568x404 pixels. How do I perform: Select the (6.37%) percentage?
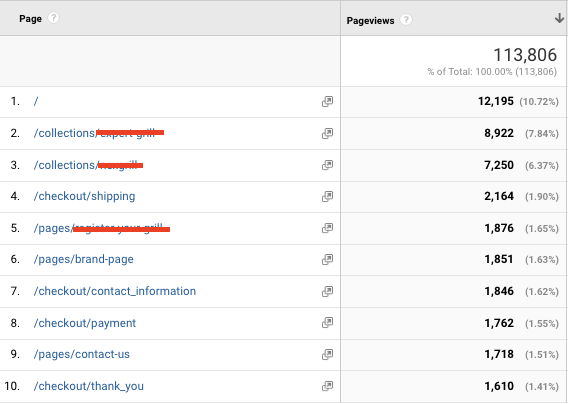pyautogui.click(x=542, y=166)
